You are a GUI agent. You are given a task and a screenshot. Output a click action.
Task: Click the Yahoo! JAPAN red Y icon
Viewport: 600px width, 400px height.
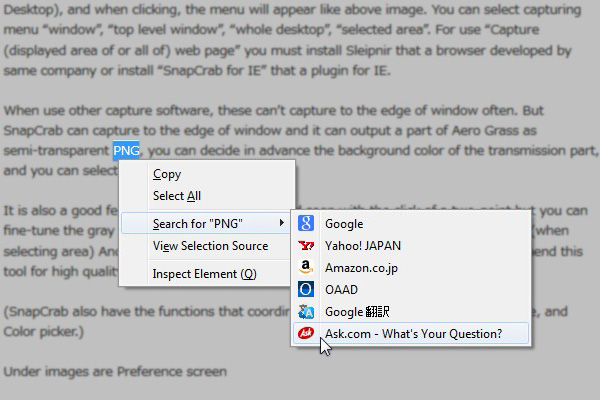[306, 245]
